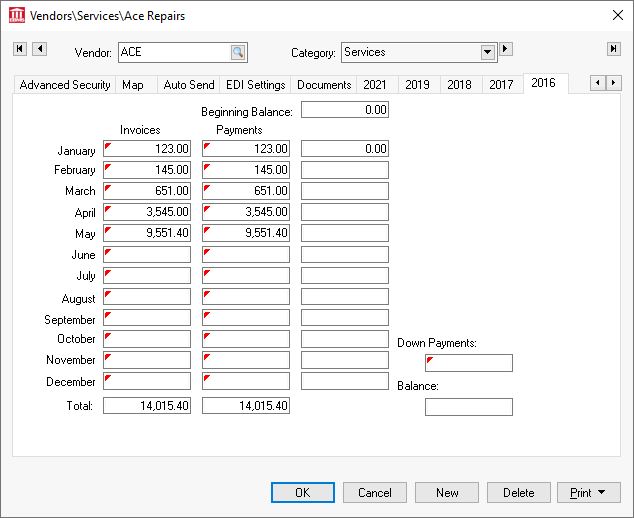Select the 2016 tab
This screenshot has width=634, height=518.
pyautogui.click(x=544, y=83)
